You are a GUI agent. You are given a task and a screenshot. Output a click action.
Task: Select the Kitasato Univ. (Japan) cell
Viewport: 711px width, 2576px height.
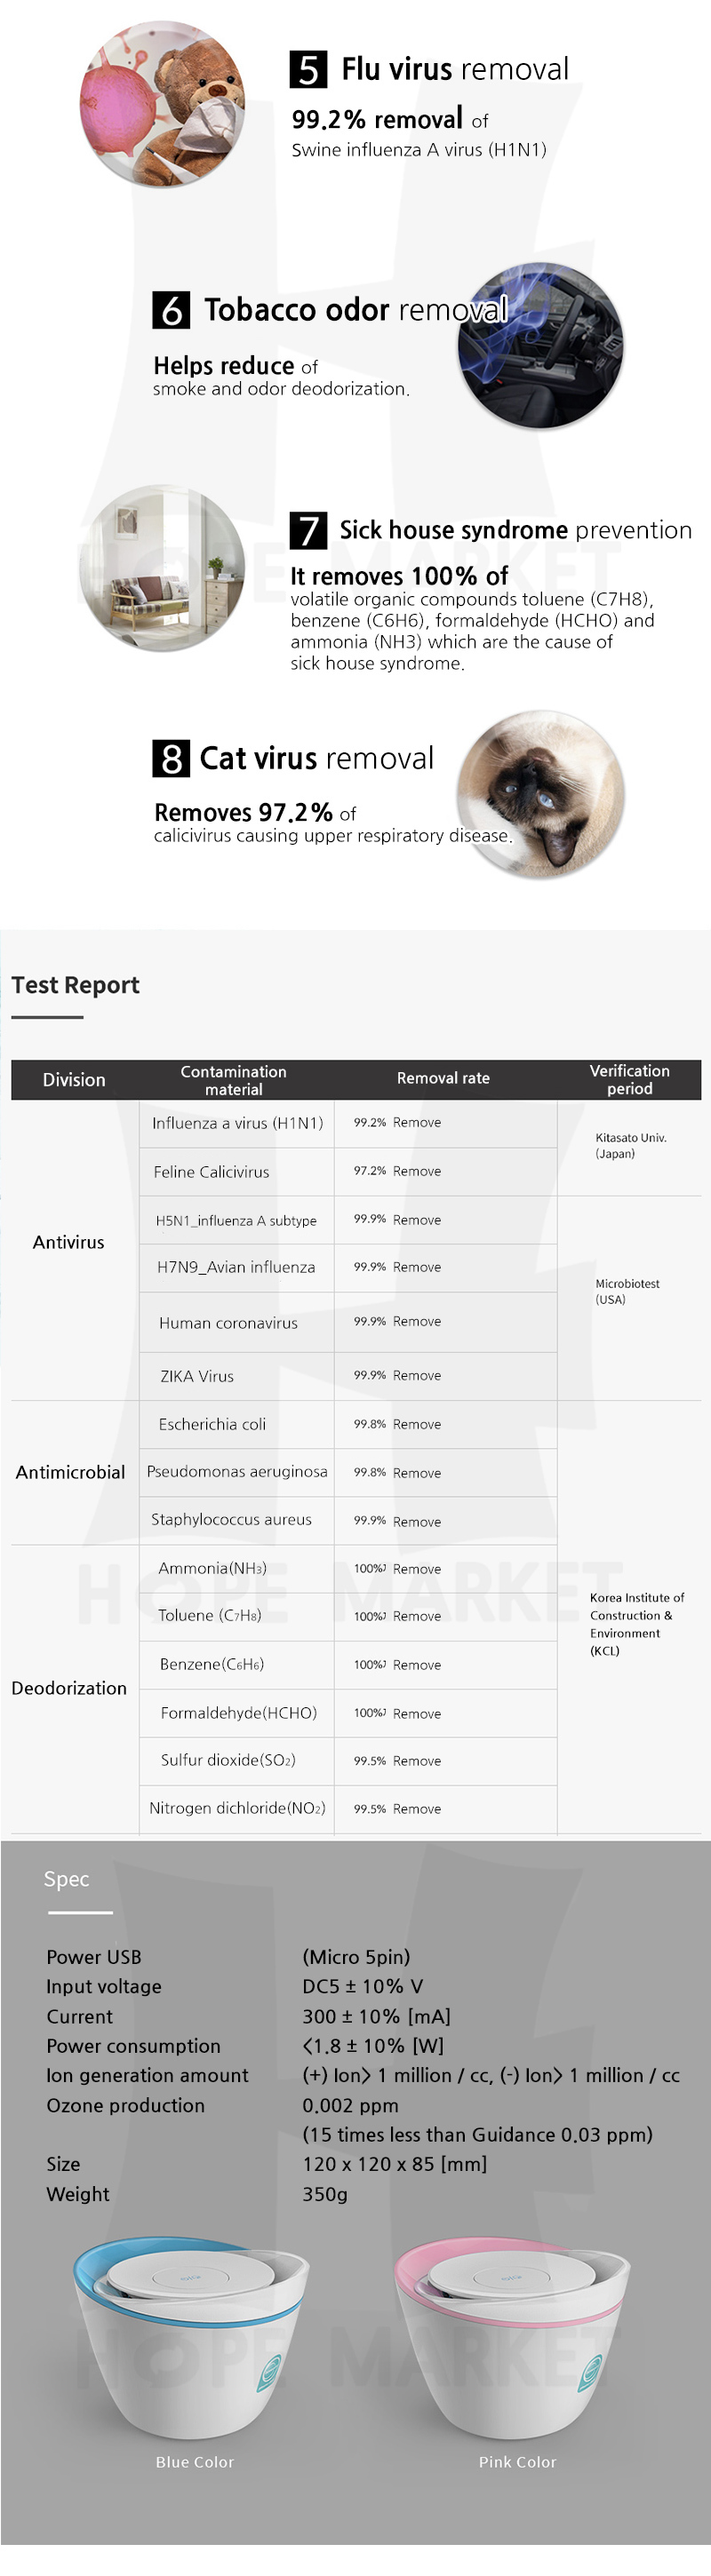click(630, 1146)
